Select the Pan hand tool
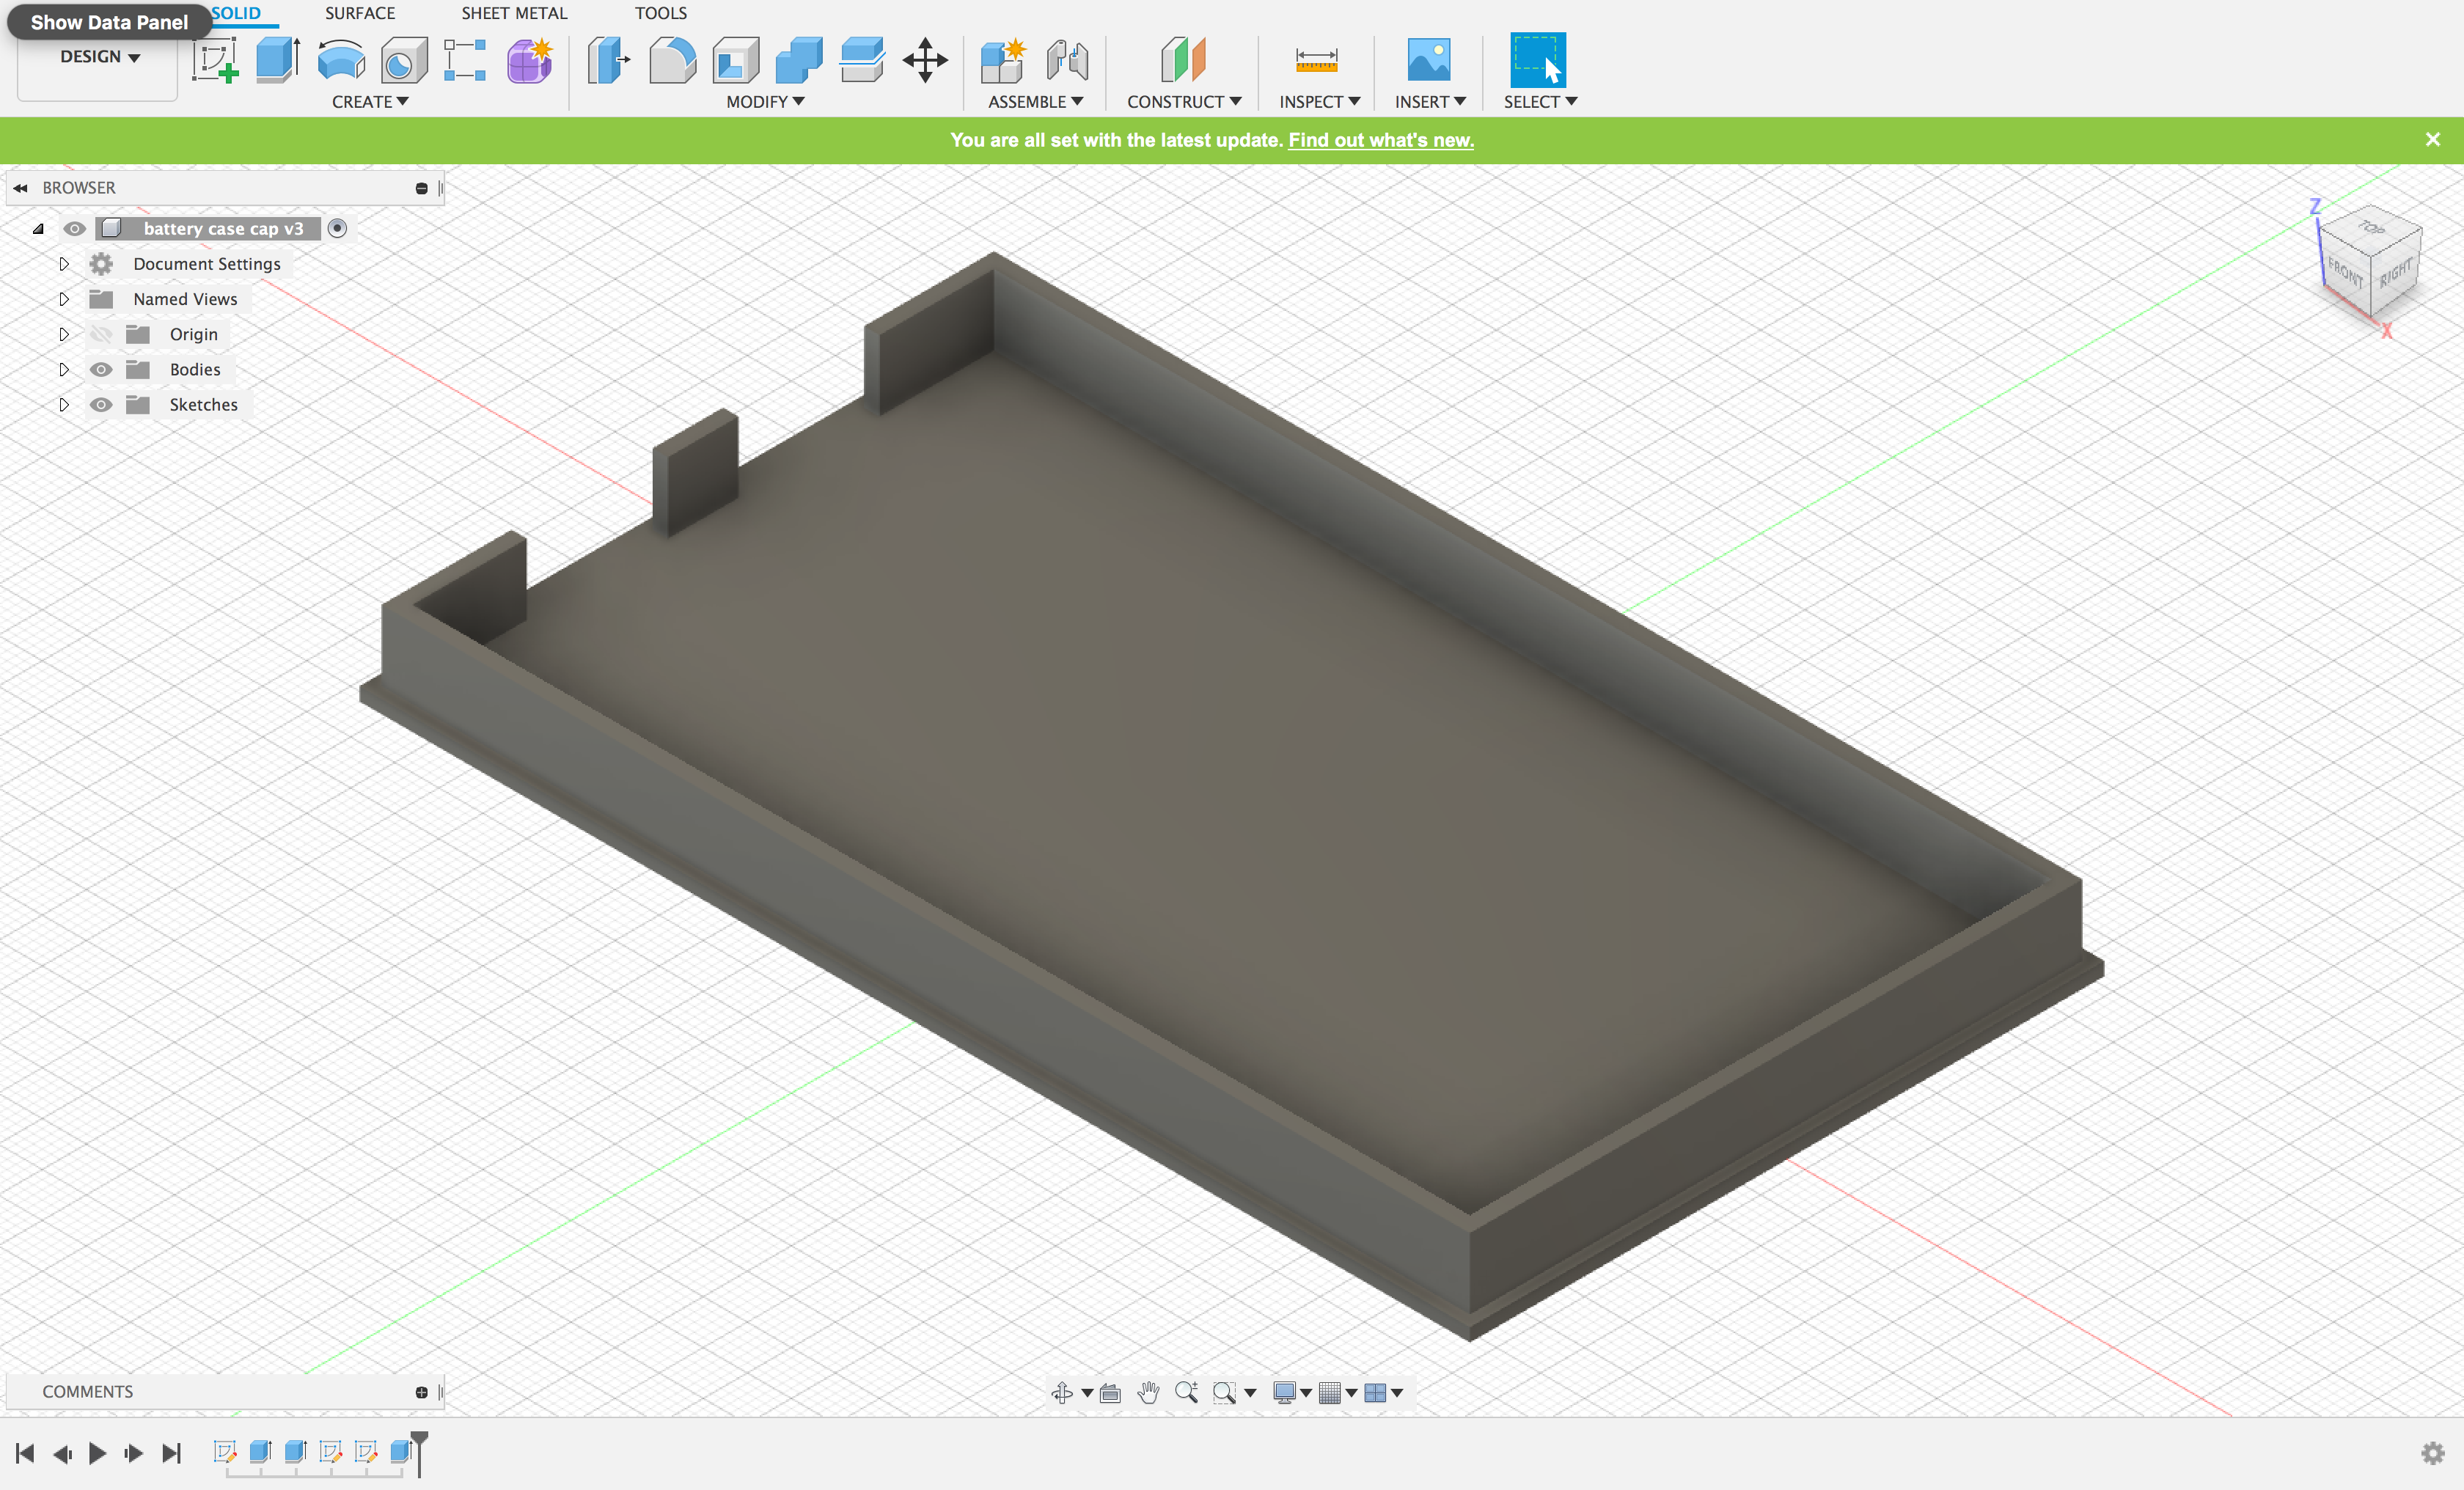 point(1148,1392)
